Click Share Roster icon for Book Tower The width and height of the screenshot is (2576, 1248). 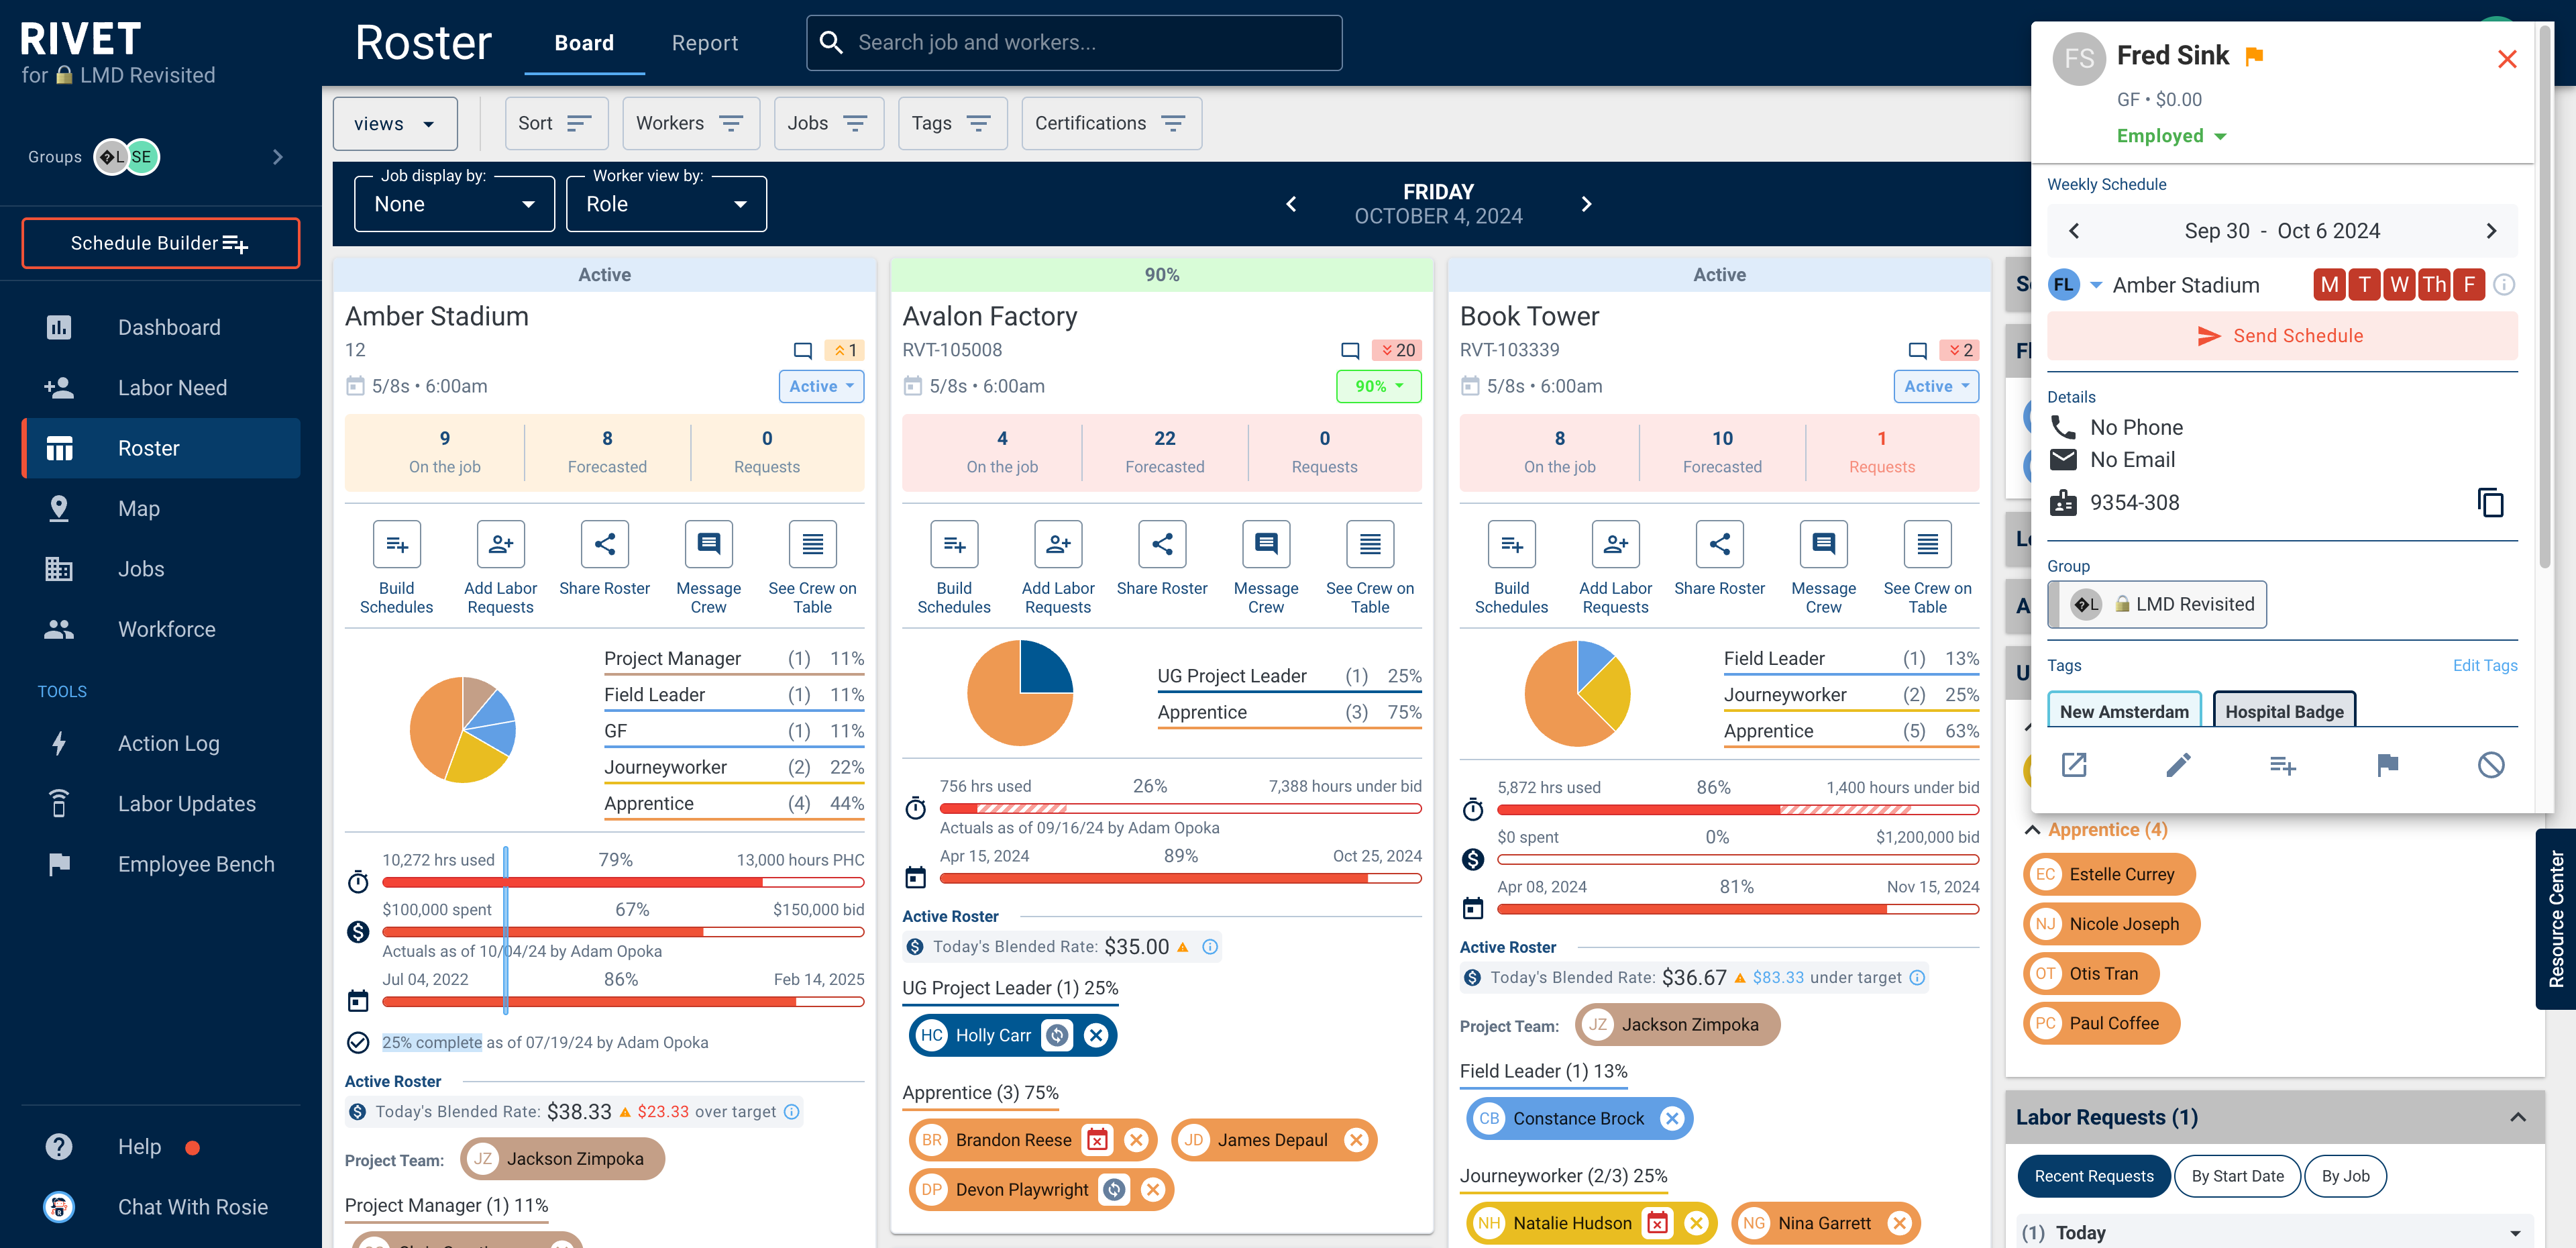click(x=1719, y=544)
